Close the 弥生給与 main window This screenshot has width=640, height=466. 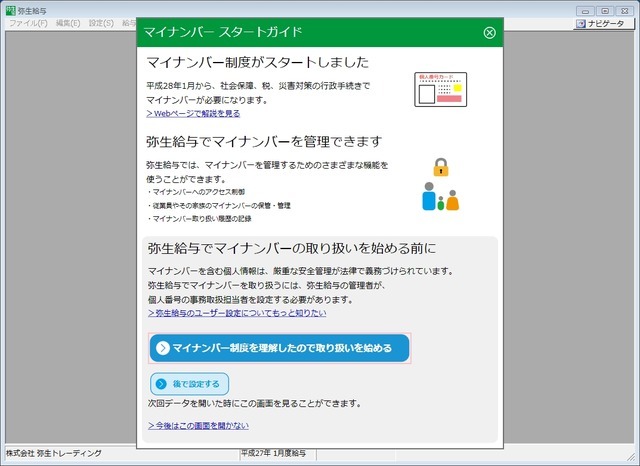[625, 11]
